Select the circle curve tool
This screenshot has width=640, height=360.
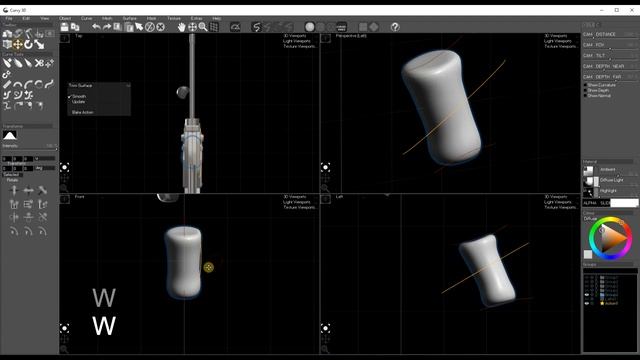[x=39, y=84]
